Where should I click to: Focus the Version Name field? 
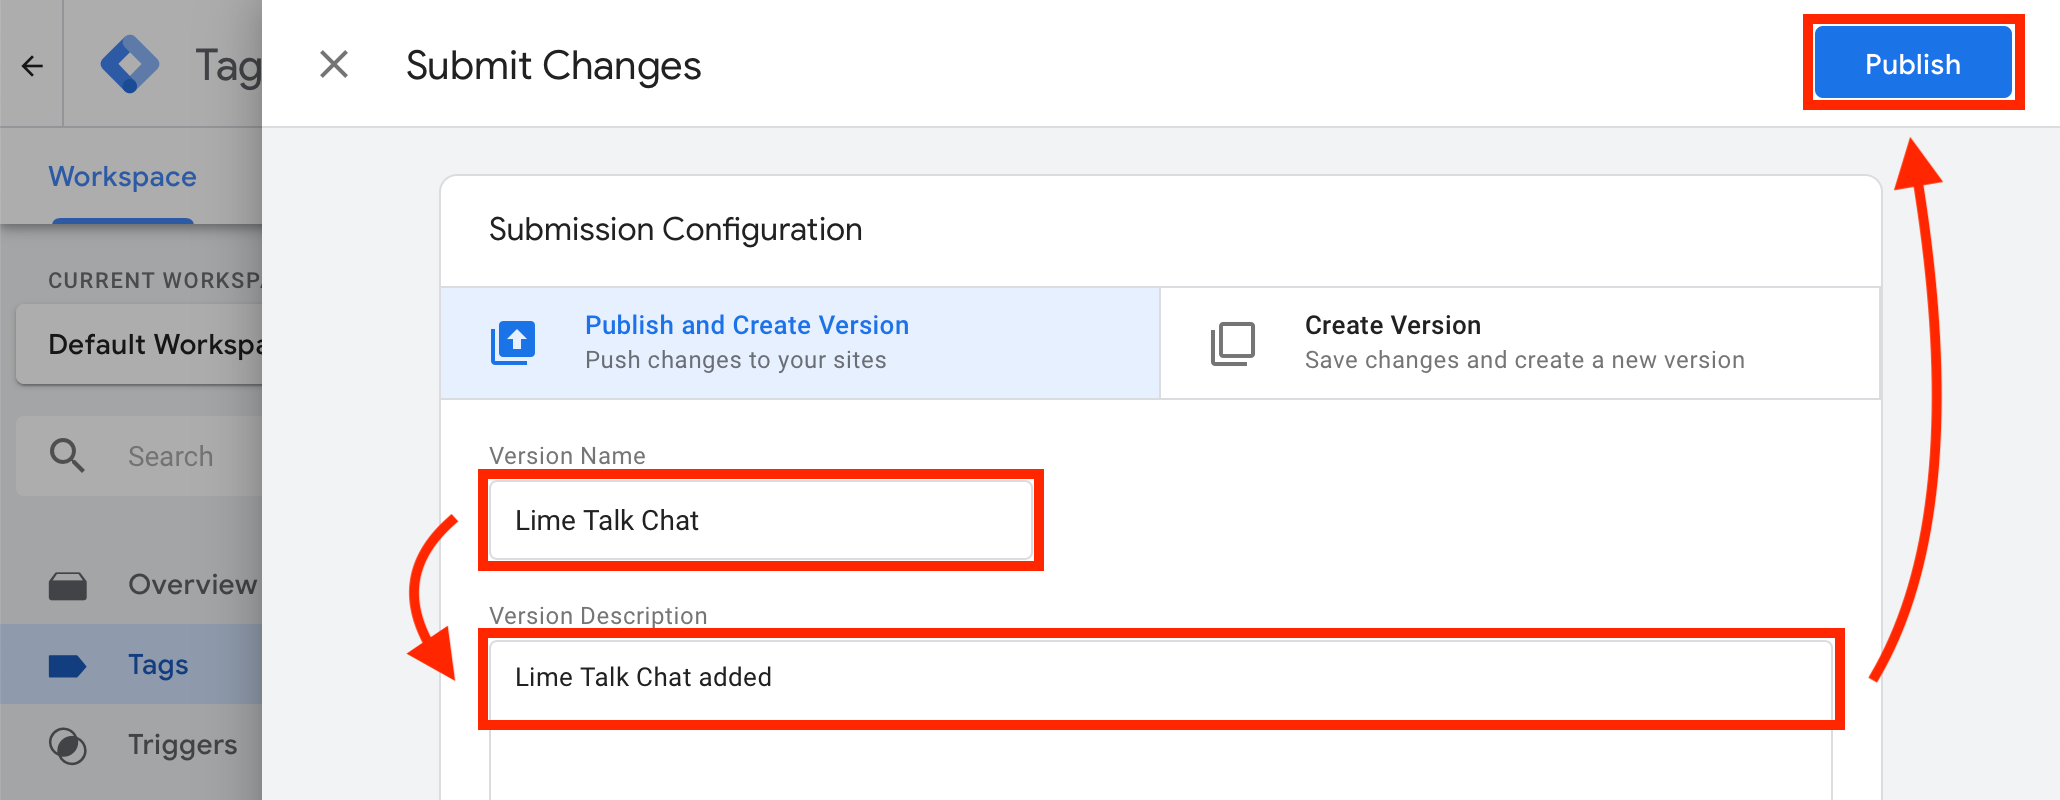pos(761,520)
